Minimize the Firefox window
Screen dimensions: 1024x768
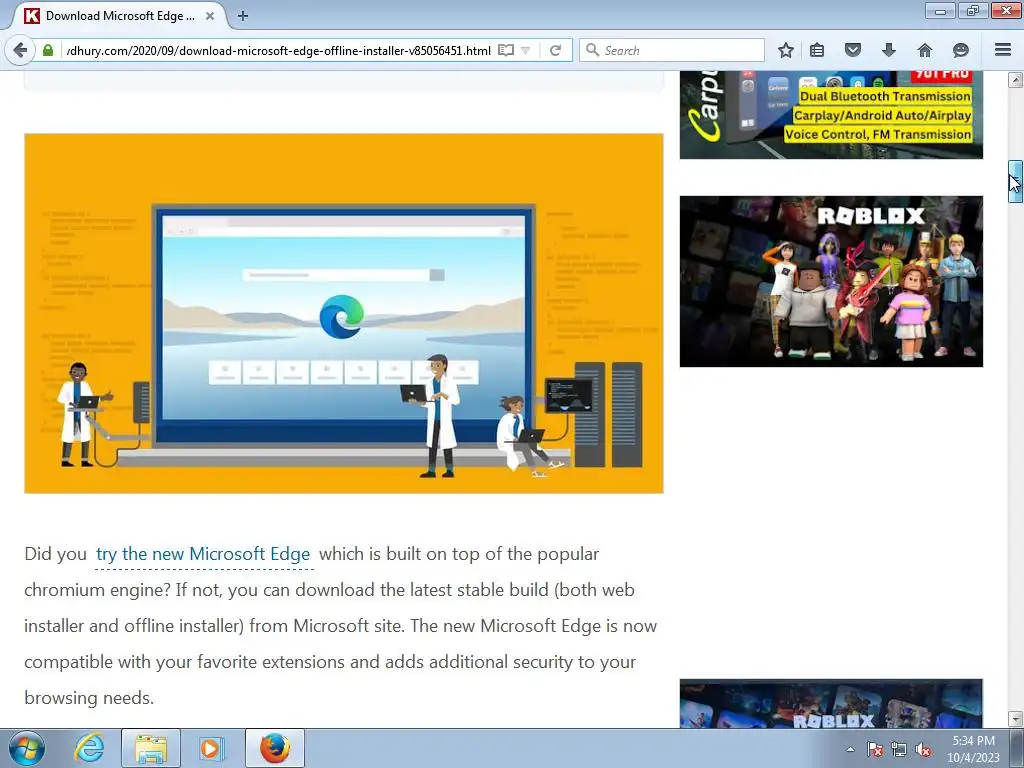[x=940, y=10]
